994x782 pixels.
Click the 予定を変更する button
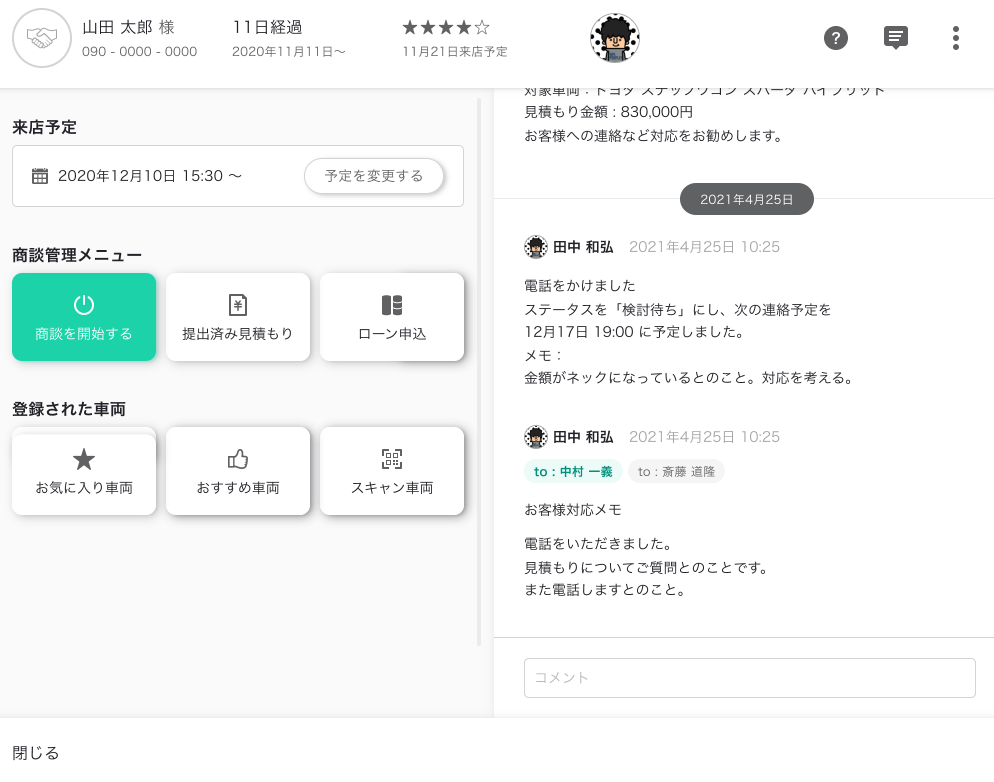(374, 175)
